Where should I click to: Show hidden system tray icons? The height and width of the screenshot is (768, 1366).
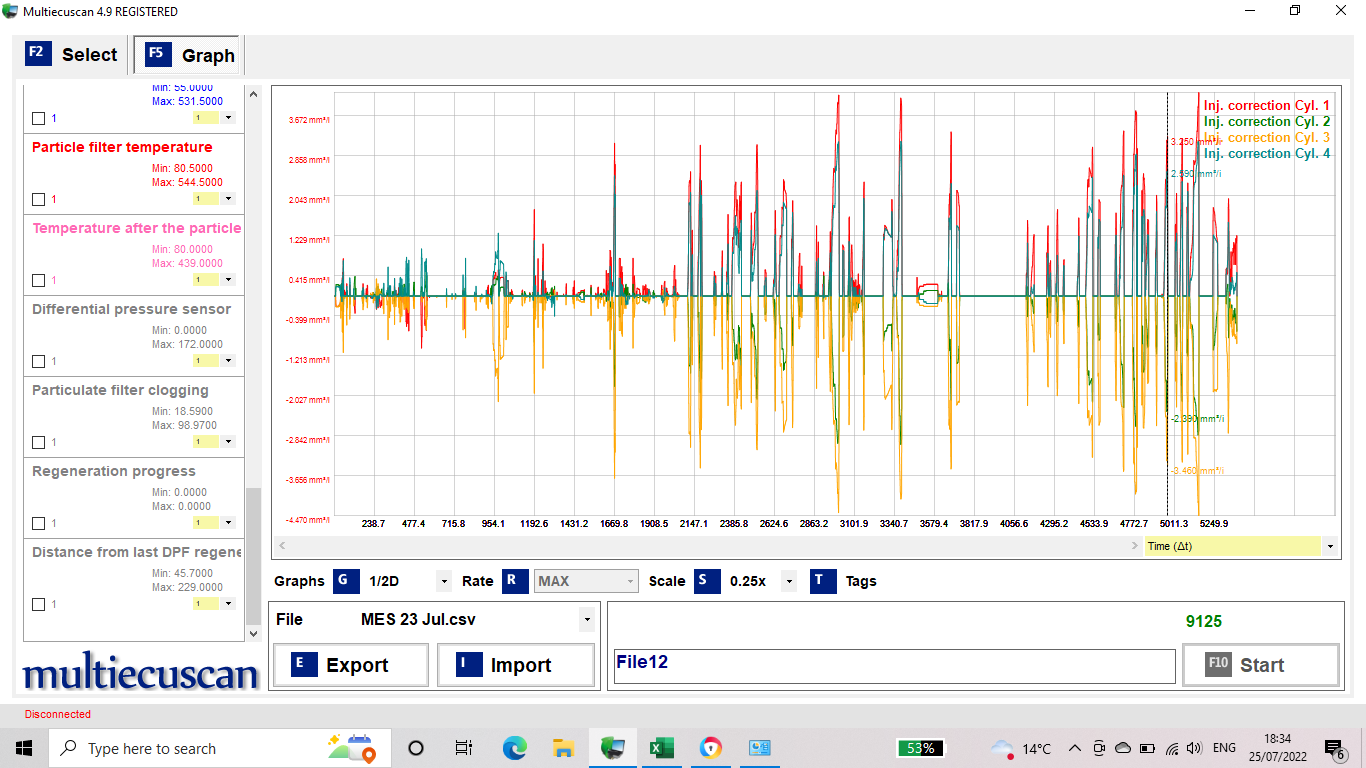click(x=1075, y=748)
